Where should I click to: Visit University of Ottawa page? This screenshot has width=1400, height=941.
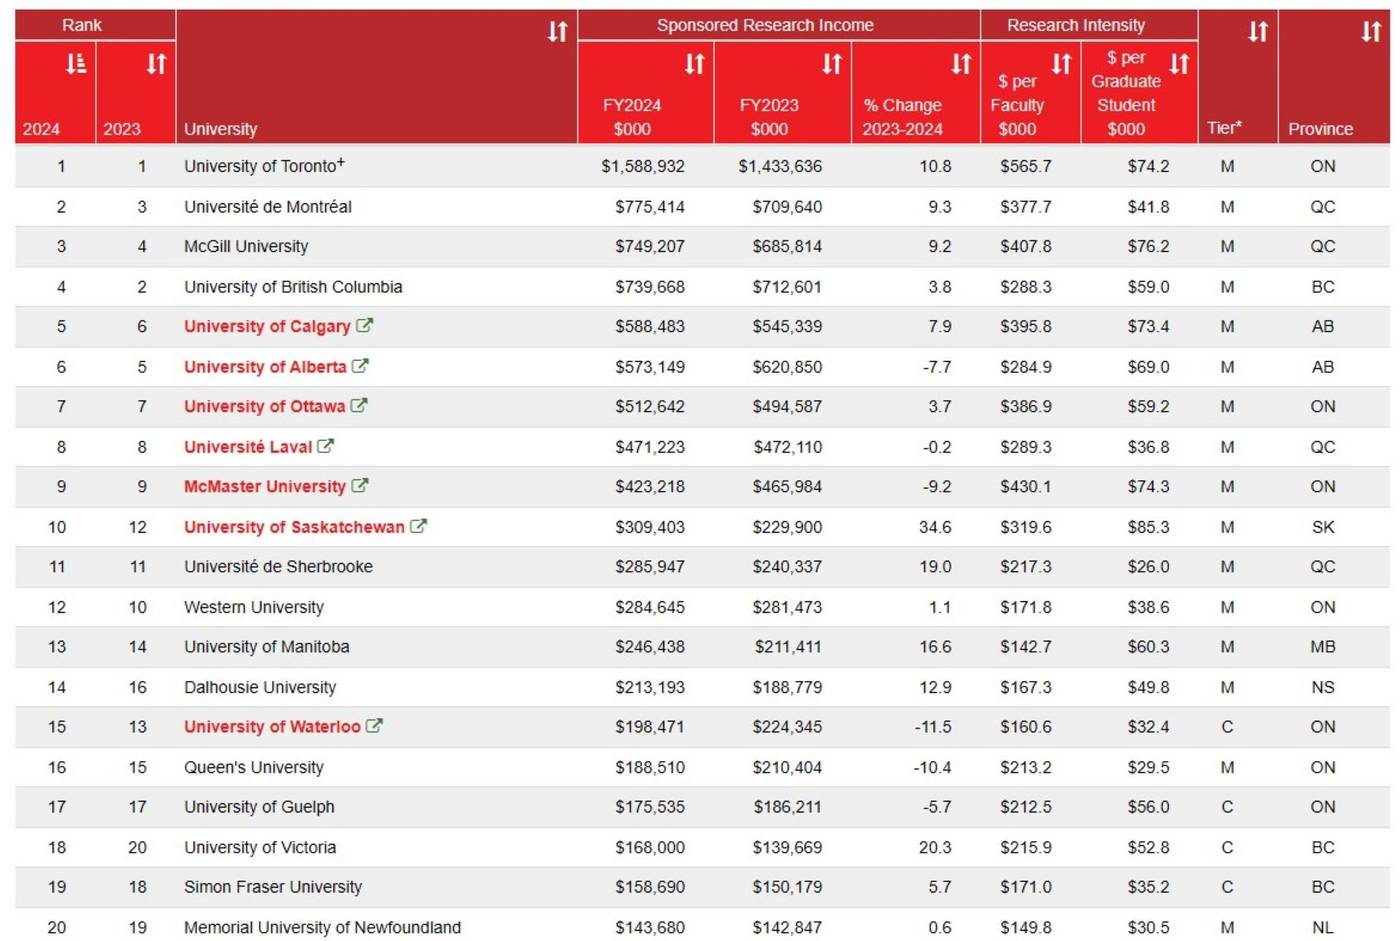click(x=264, y=407)
